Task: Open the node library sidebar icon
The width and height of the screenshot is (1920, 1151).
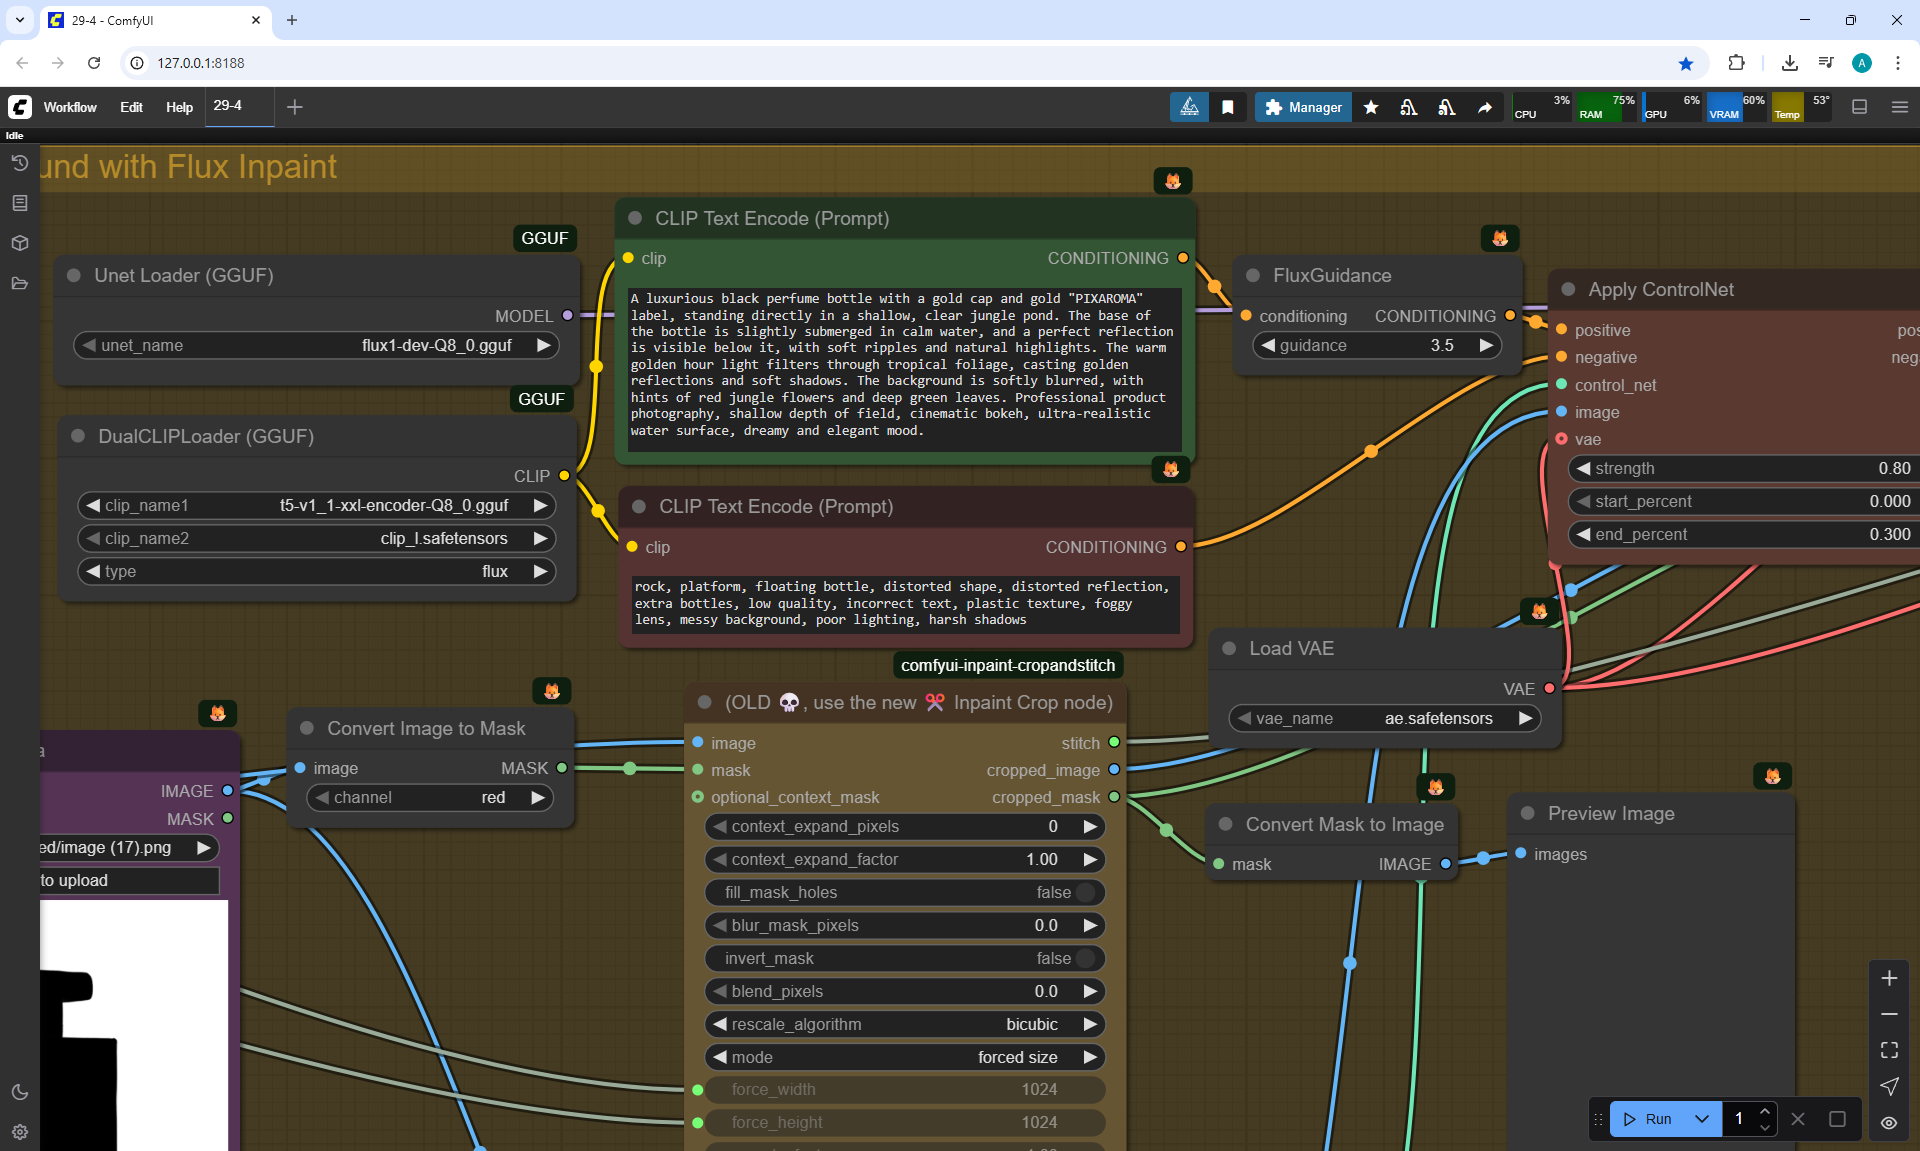Action: click(19, 203)
